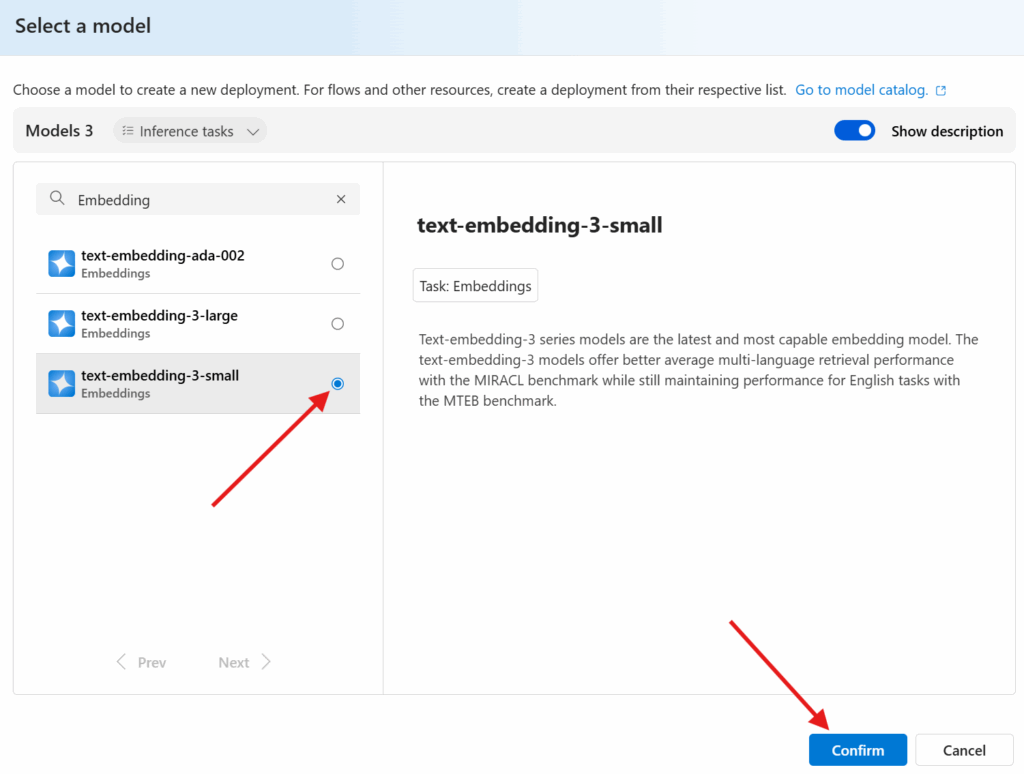Clear the search using the X icon
This screenshot has width=1024, height=774.
point(340,199)
